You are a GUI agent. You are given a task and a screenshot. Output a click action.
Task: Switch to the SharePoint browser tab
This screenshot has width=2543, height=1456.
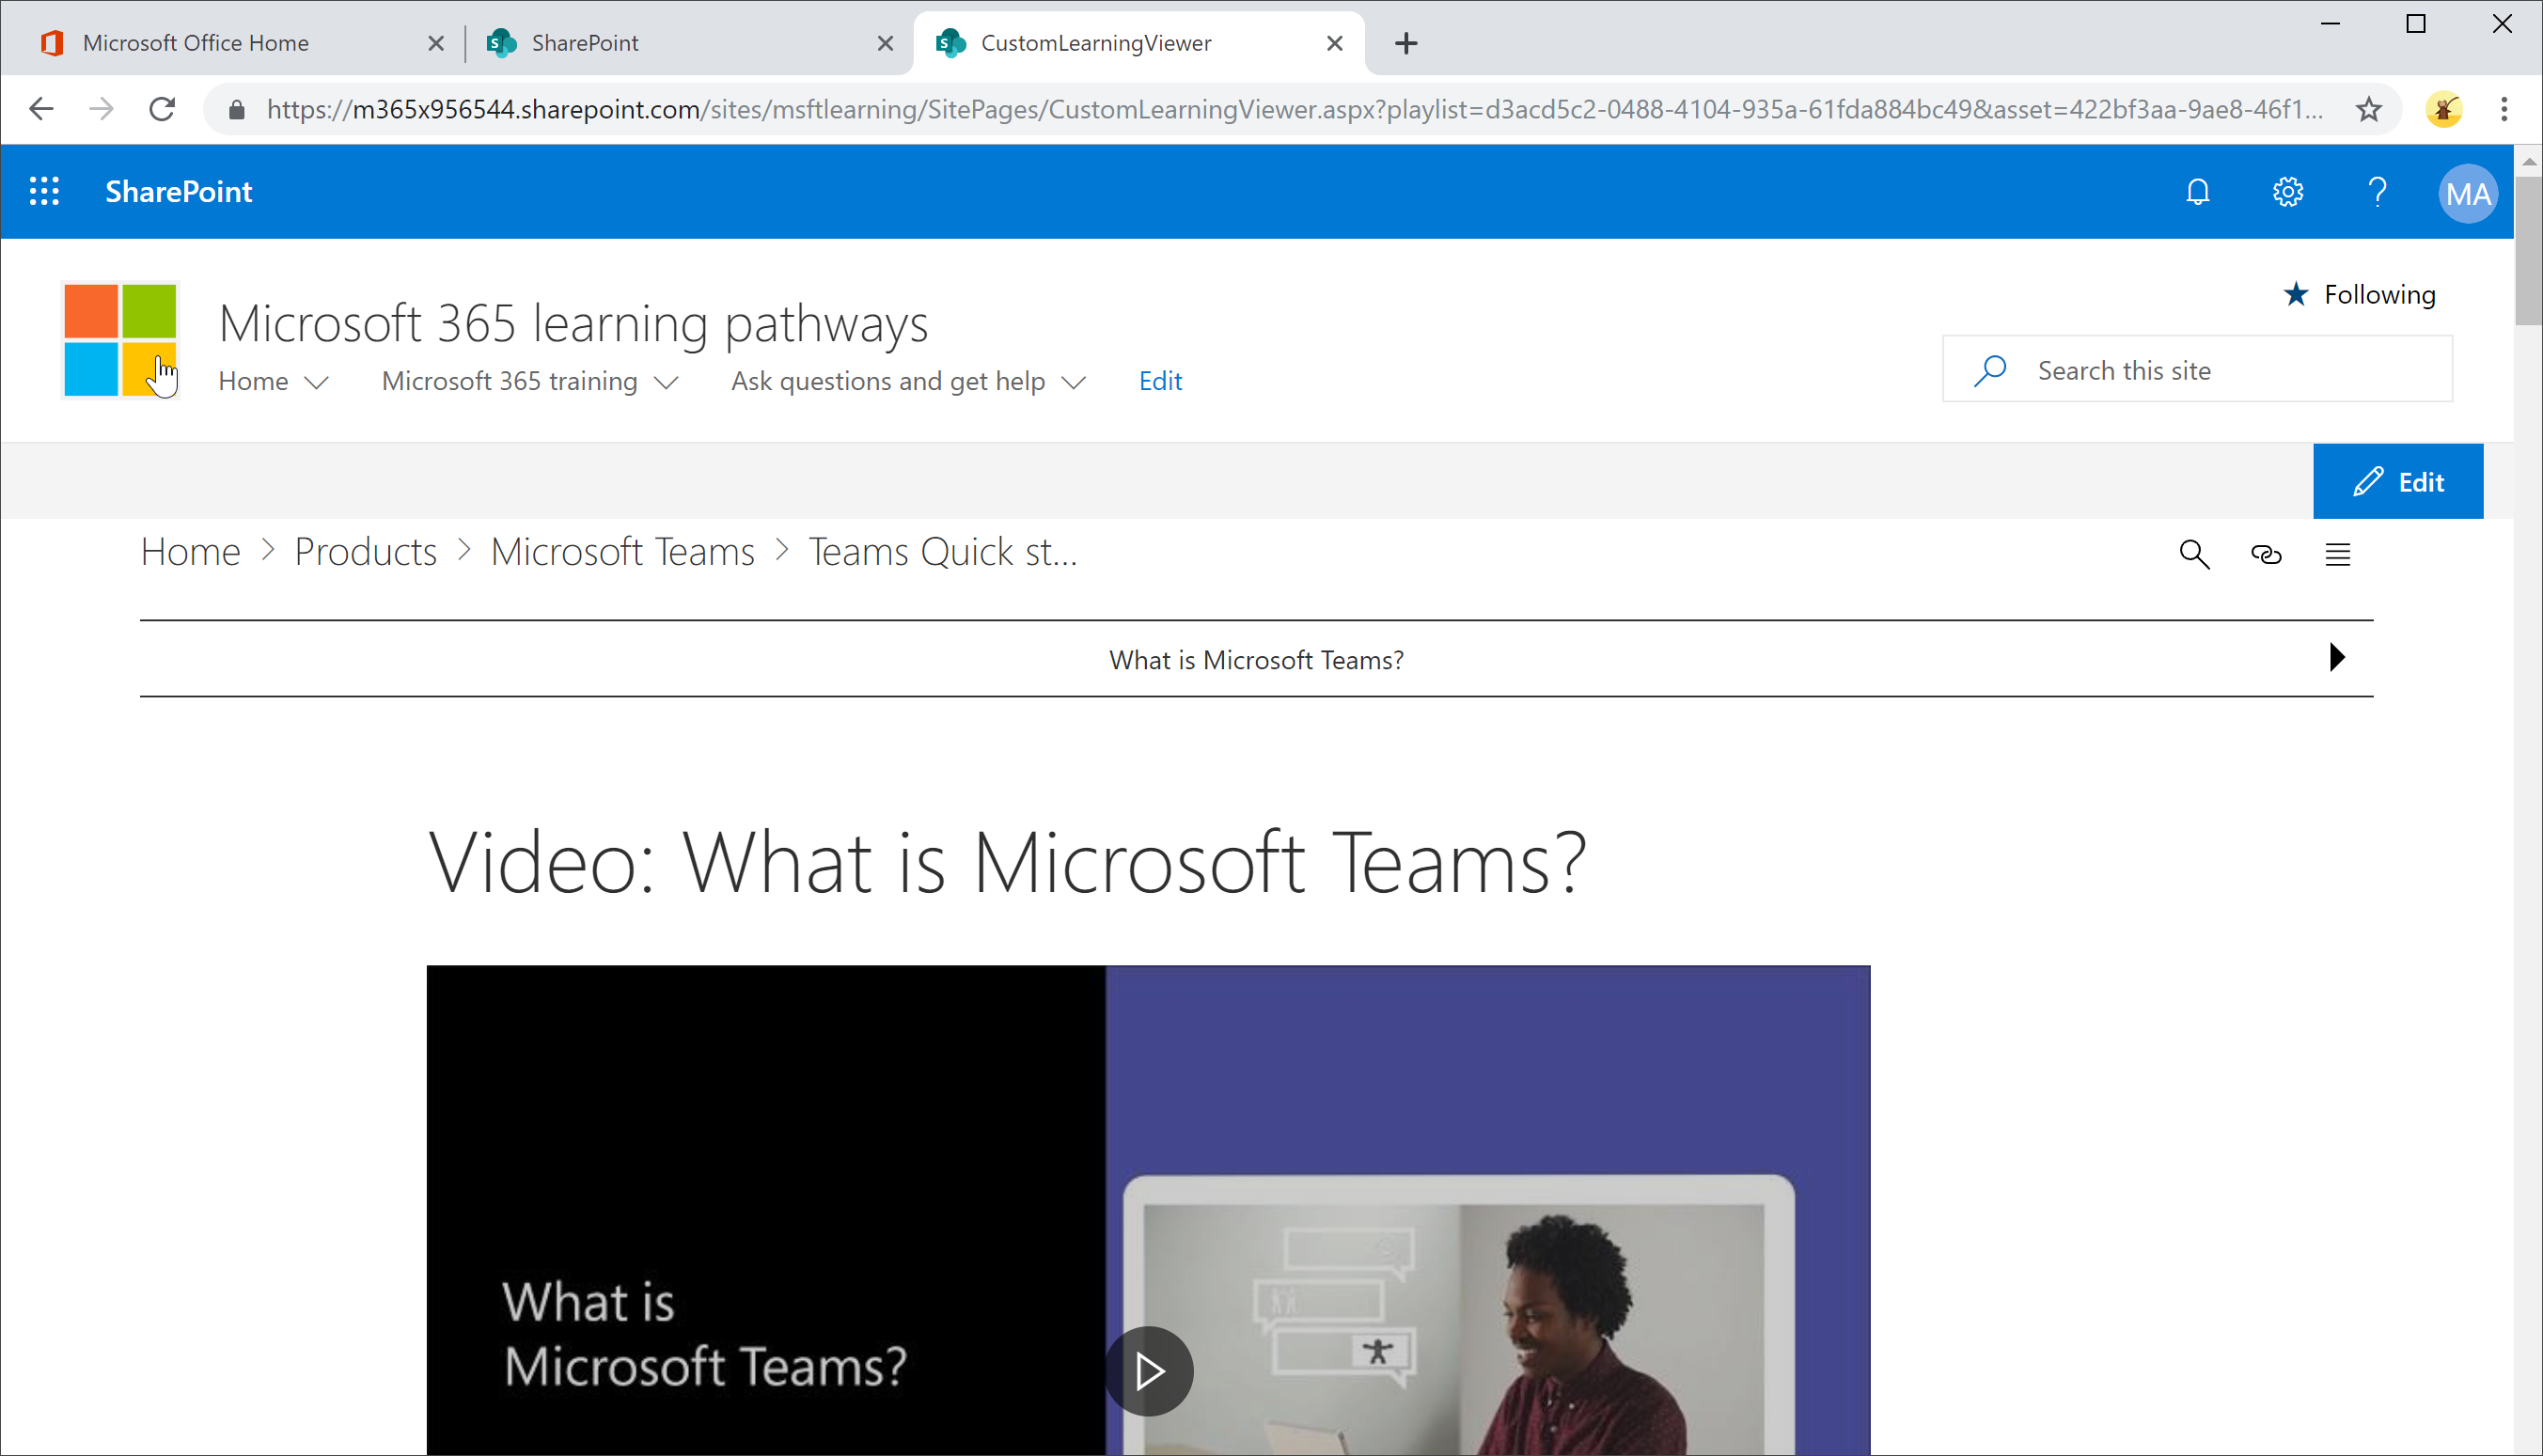pyautogui.click(x=585, y=43)
